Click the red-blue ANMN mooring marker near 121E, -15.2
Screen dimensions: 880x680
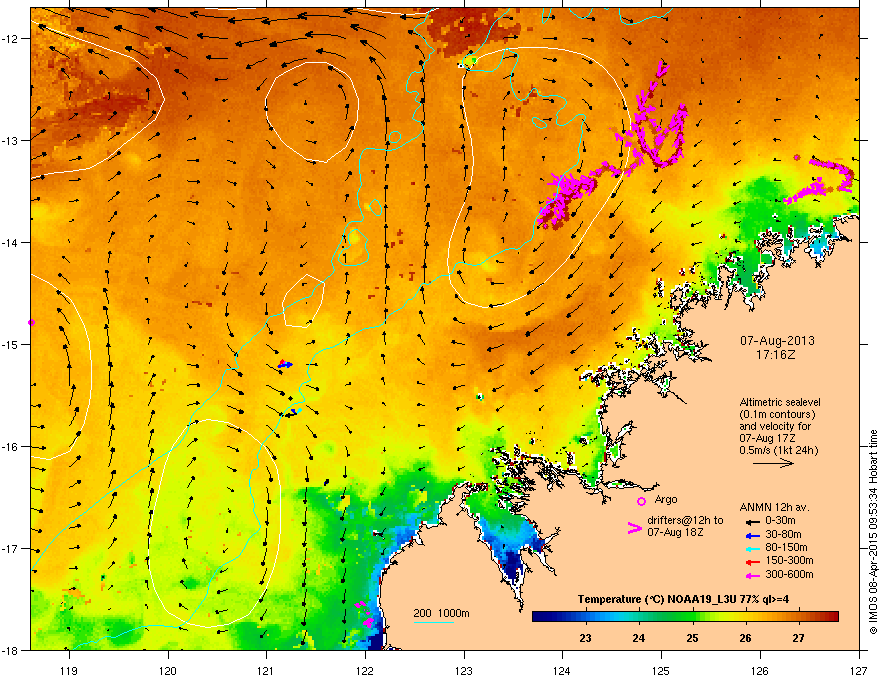coord(285,365)
